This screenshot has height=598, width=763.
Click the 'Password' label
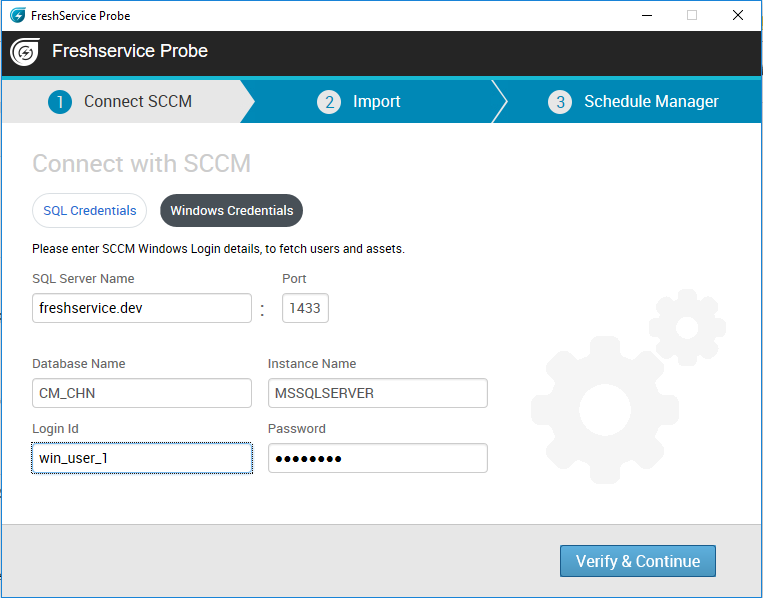click(297, 429)
